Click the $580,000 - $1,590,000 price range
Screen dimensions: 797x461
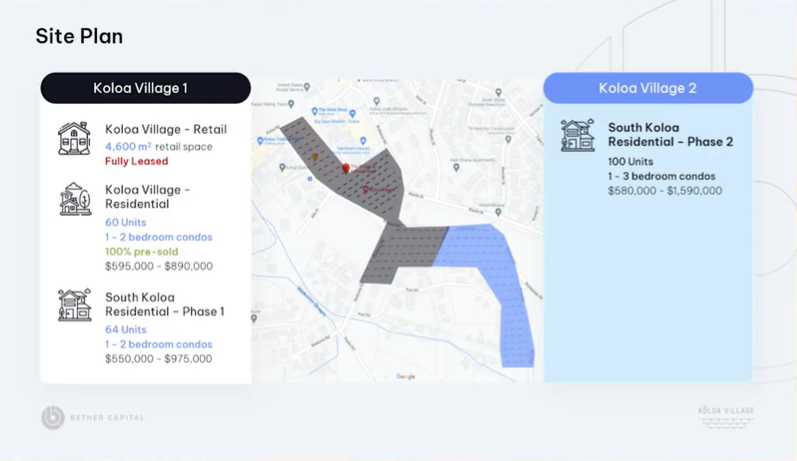(664, 190)
